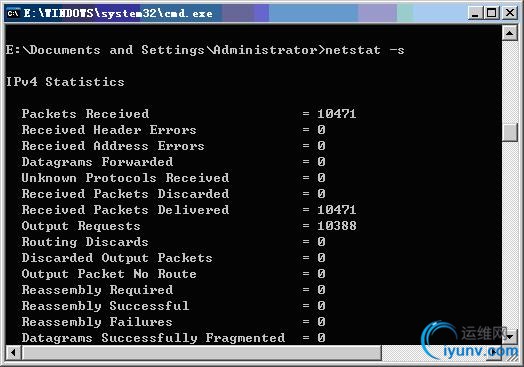
Task: Click the horizontal scrollbar thumb
Action: pos(202,353)
